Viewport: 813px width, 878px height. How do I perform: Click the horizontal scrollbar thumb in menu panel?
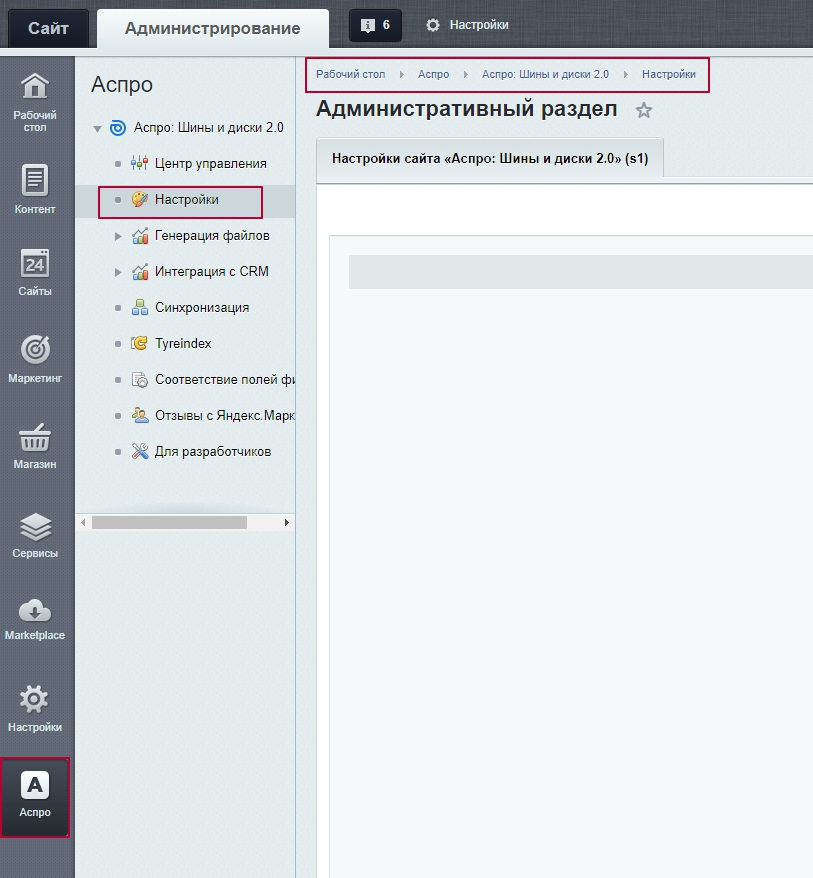tap(169, 522)
